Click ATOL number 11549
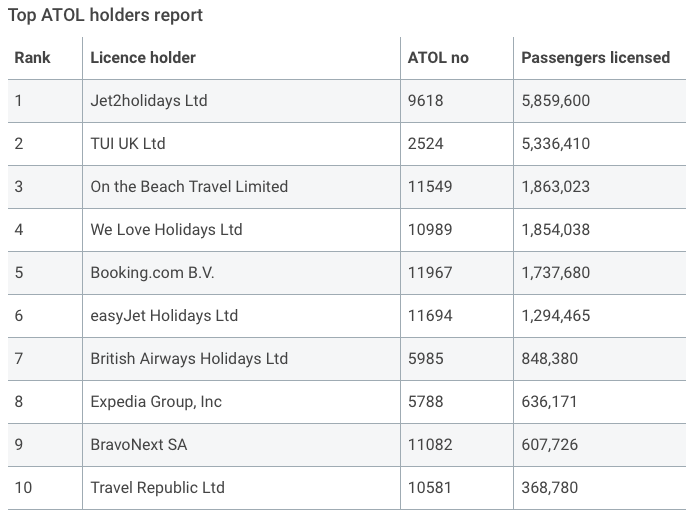The image size is (686, 519). (x=430, y=187)
